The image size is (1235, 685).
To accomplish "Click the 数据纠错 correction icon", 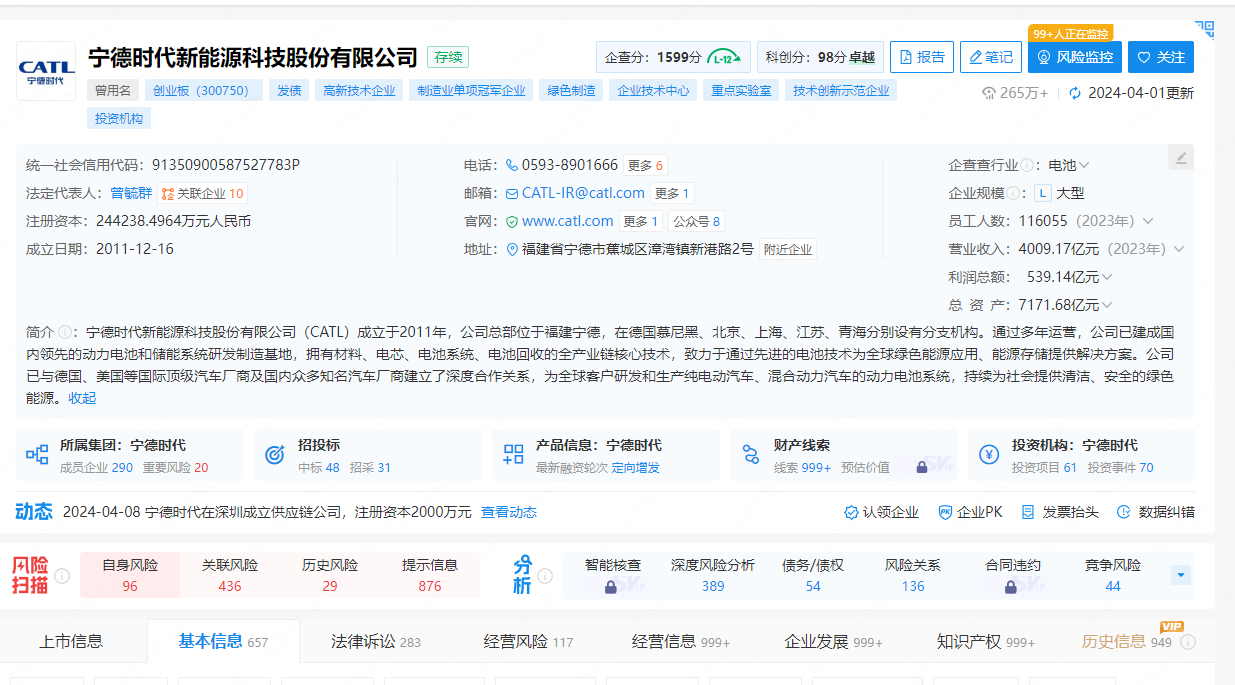I will pyautogui.click(x=1123, y=512).
